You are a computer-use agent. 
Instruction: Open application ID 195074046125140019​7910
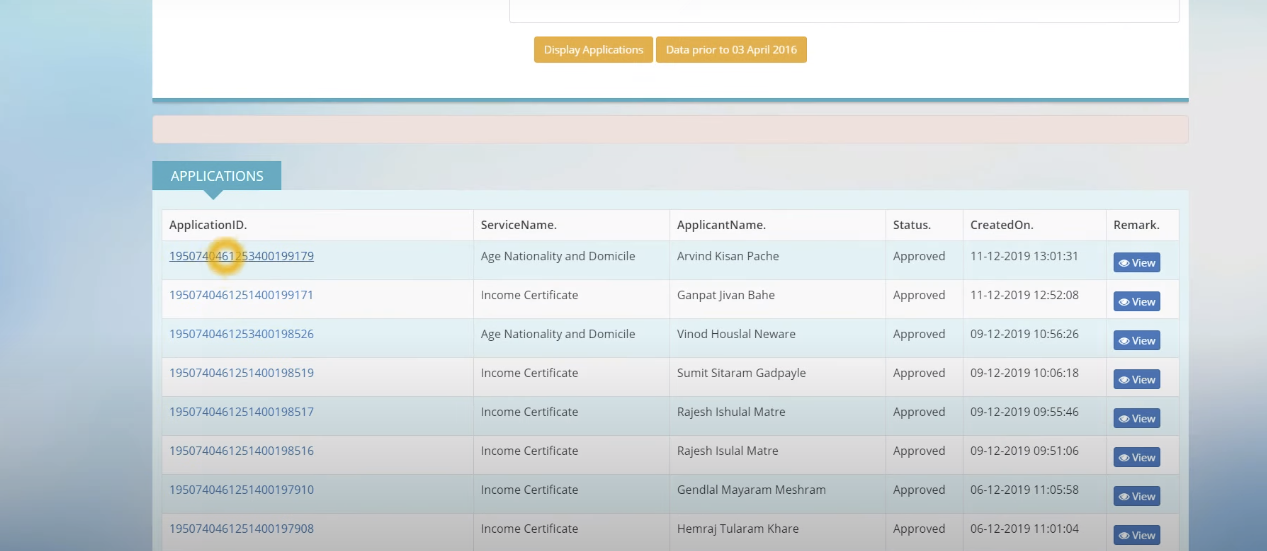tap(241, 490)
